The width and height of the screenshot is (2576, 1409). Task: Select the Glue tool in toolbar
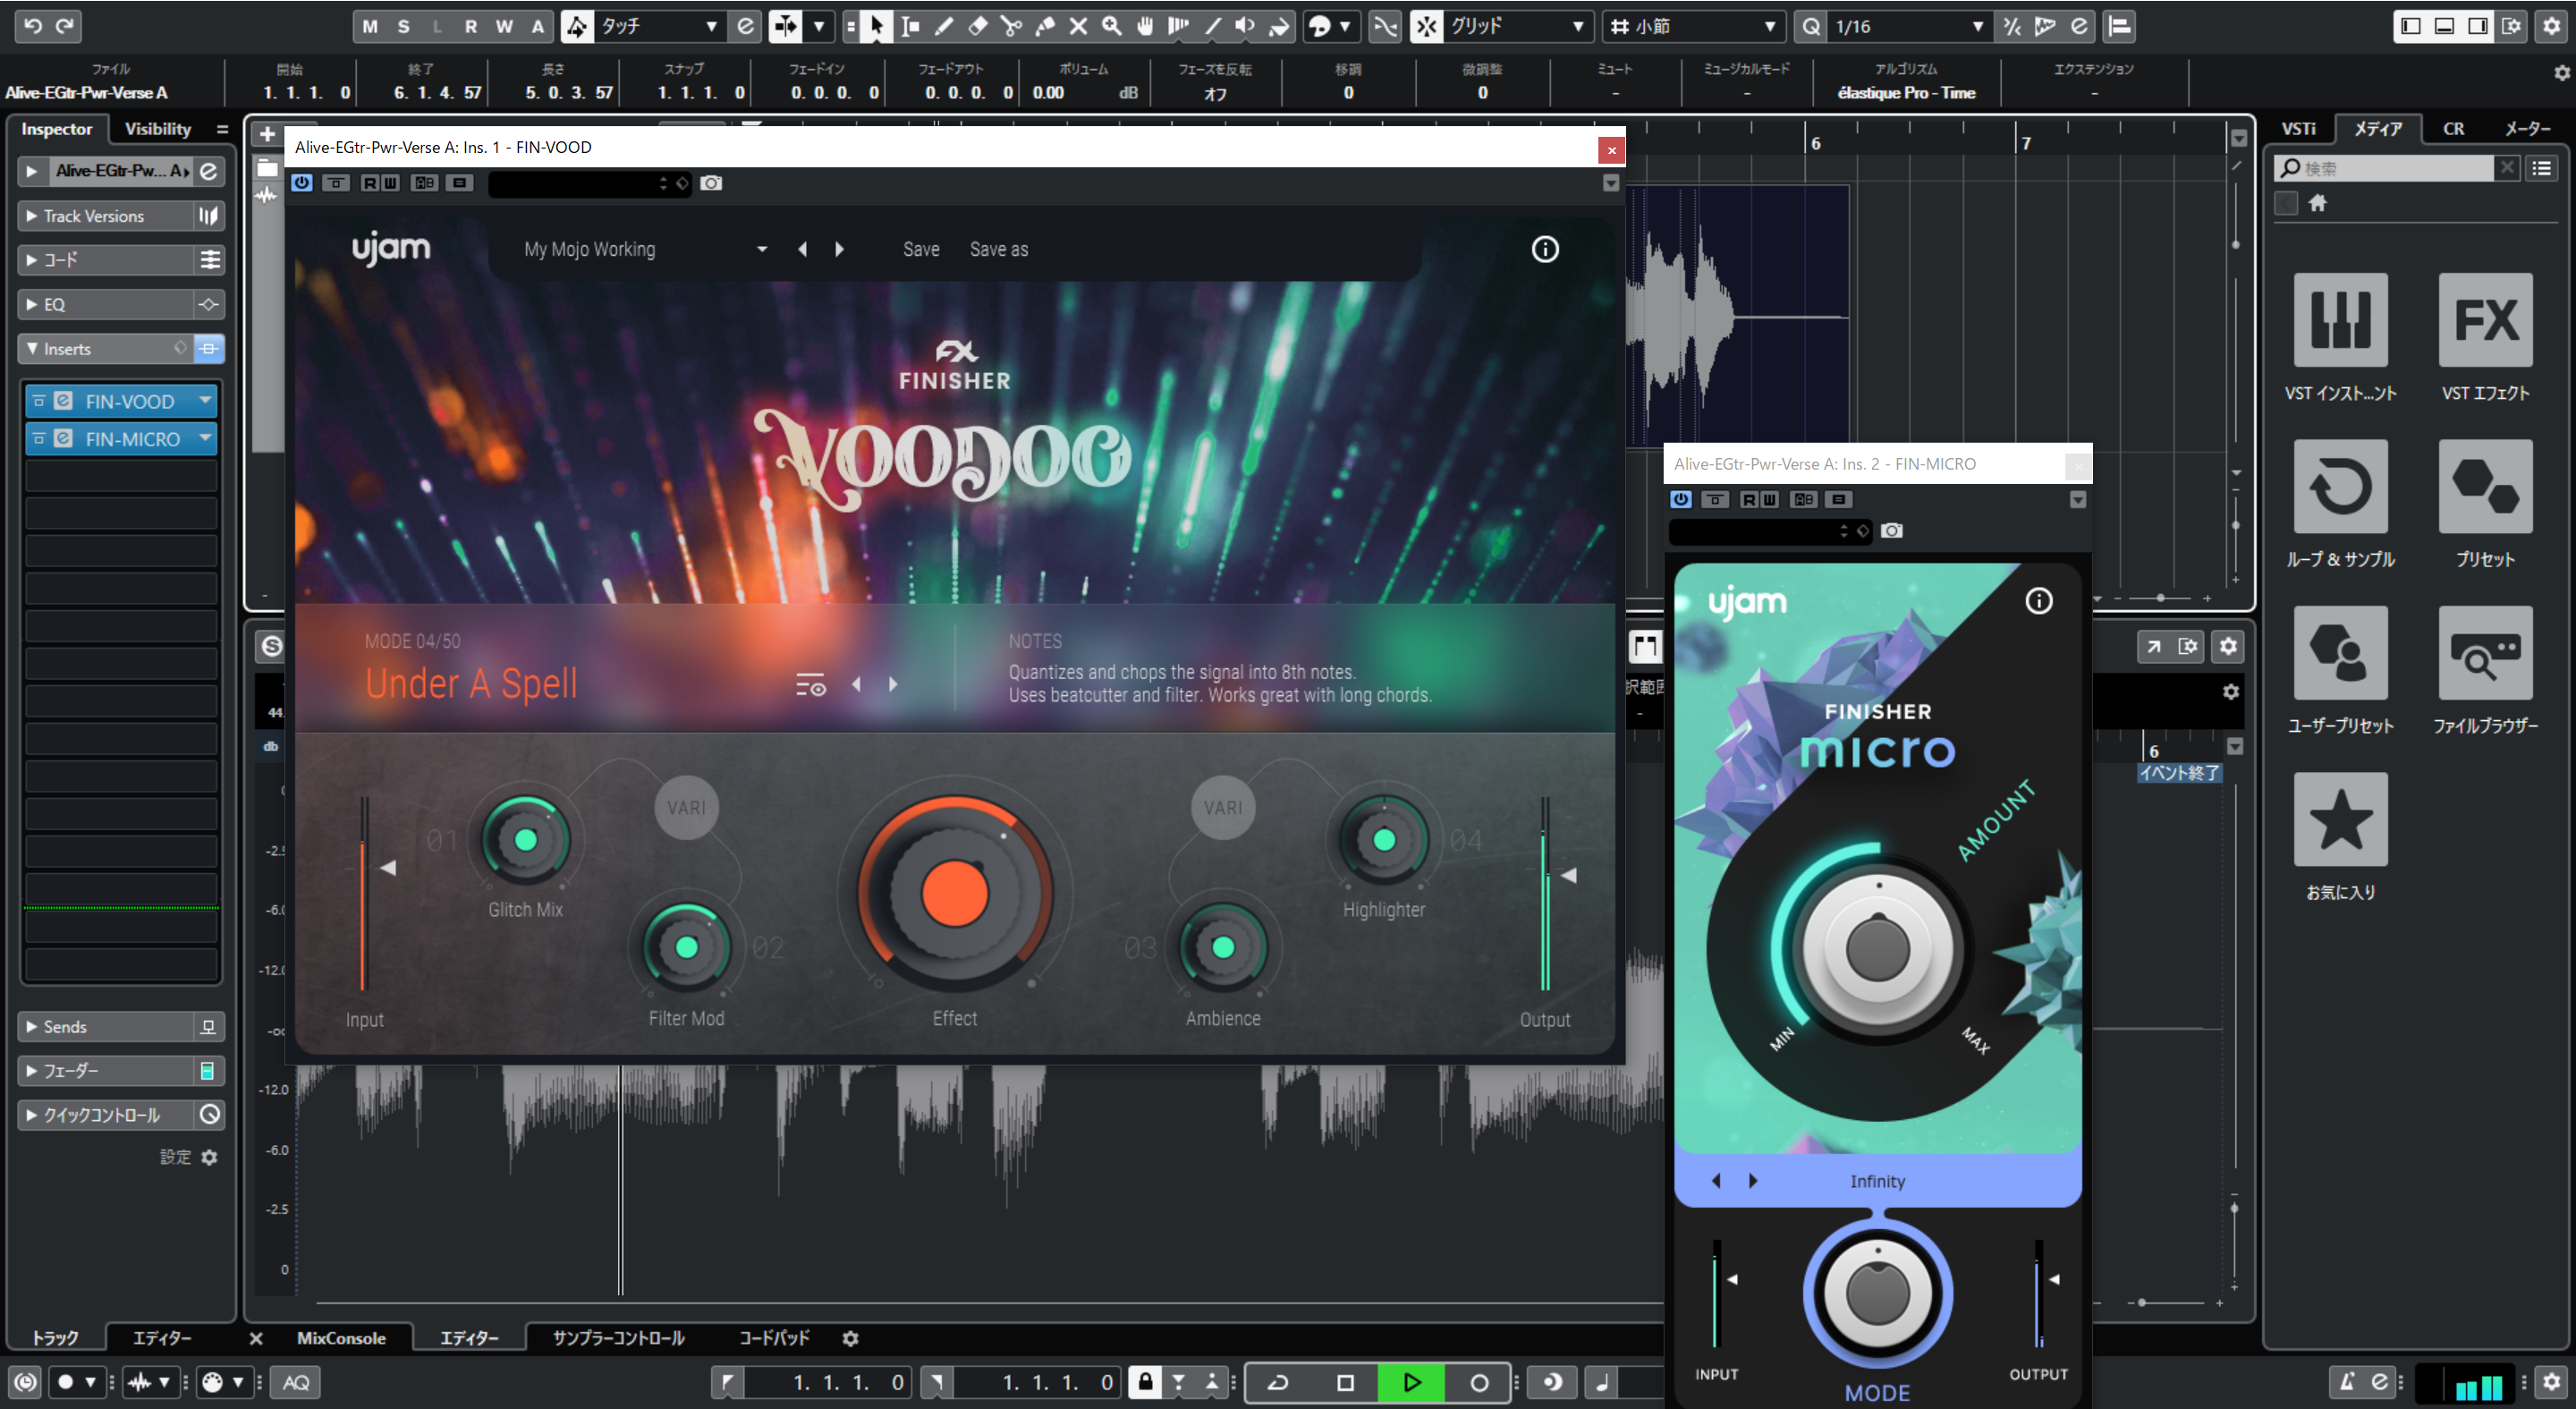click(x=1045, y=26)
